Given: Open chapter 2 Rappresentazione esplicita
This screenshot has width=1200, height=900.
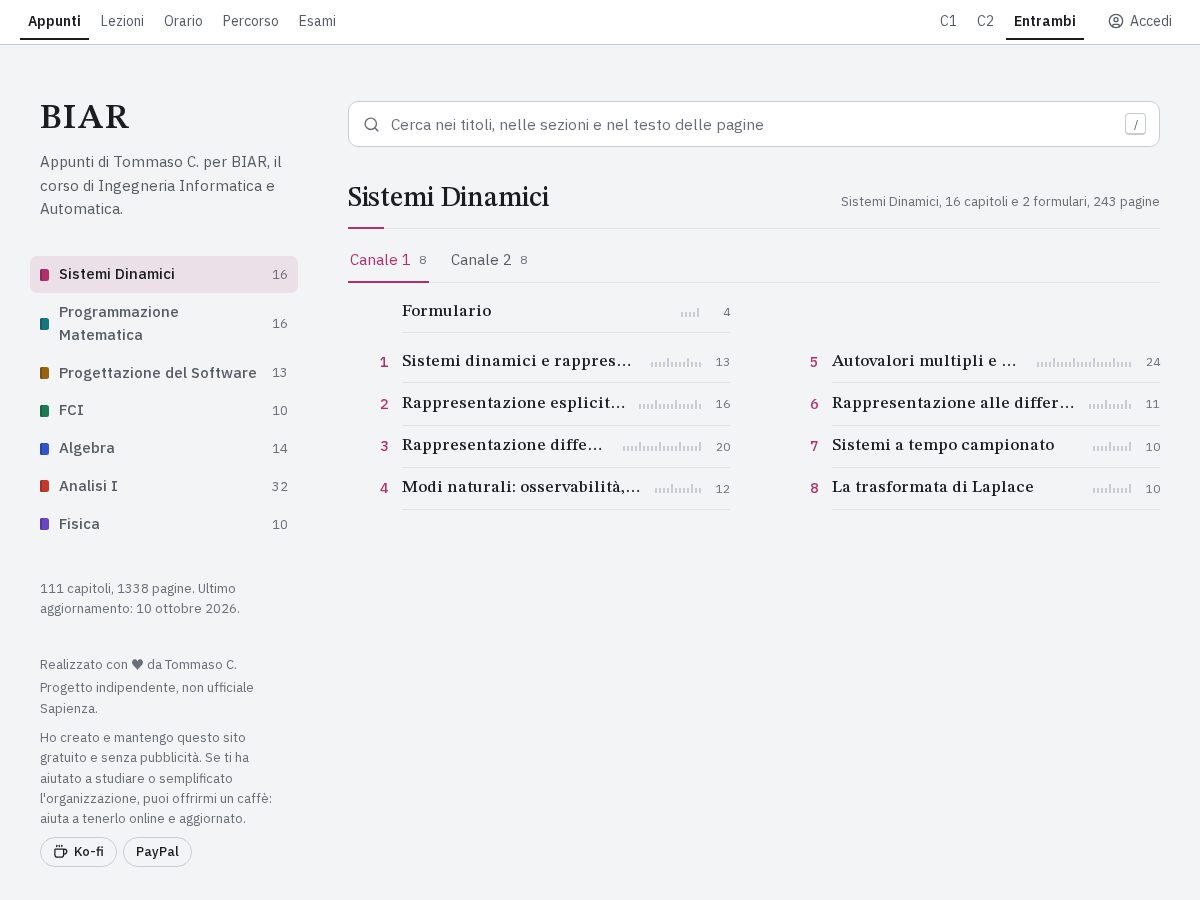Looking at the screenshot, I should pos(555,404).
